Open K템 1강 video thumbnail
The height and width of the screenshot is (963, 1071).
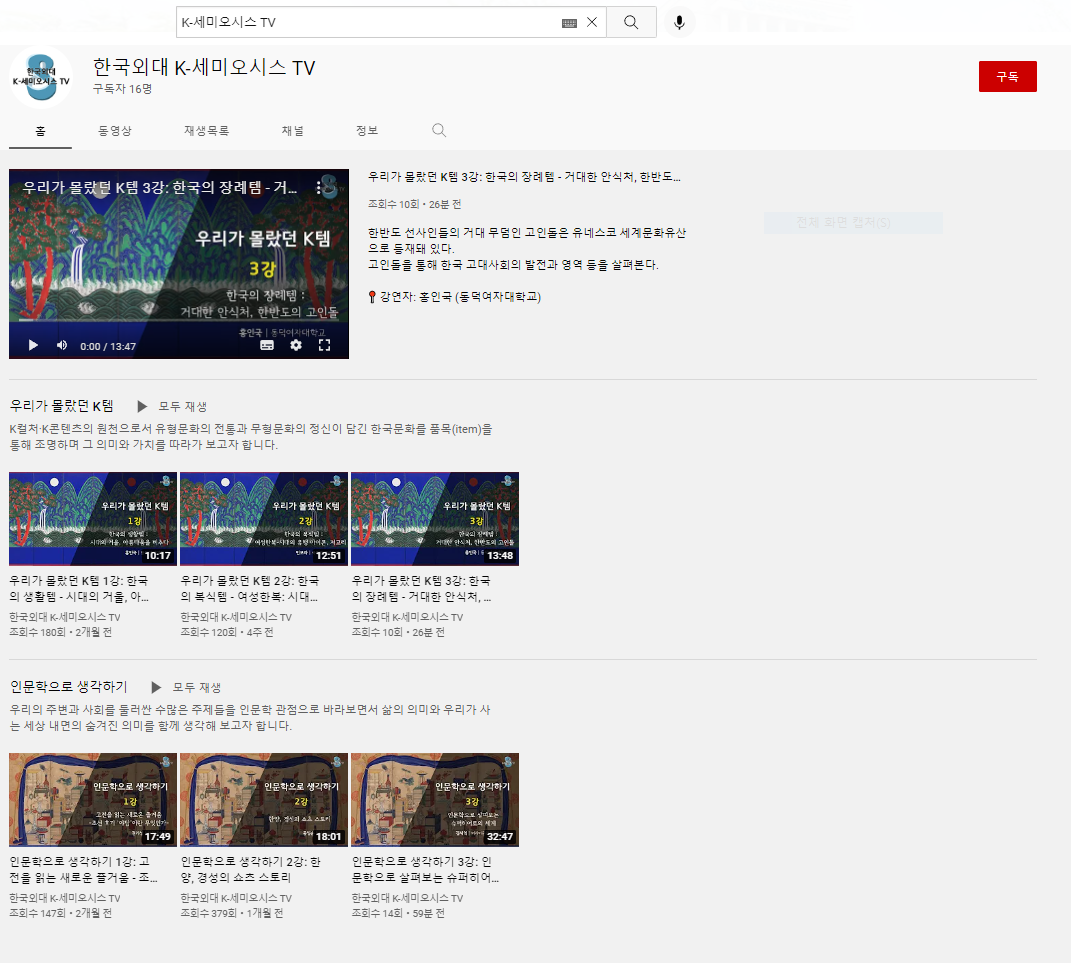[93, 519]
